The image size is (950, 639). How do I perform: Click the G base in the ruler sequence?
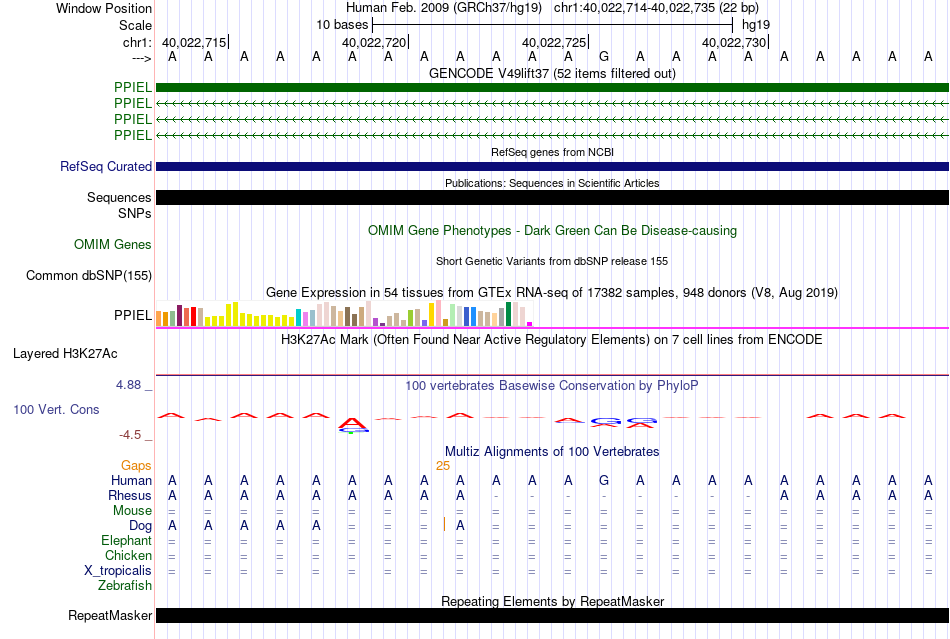coord(603,57)
